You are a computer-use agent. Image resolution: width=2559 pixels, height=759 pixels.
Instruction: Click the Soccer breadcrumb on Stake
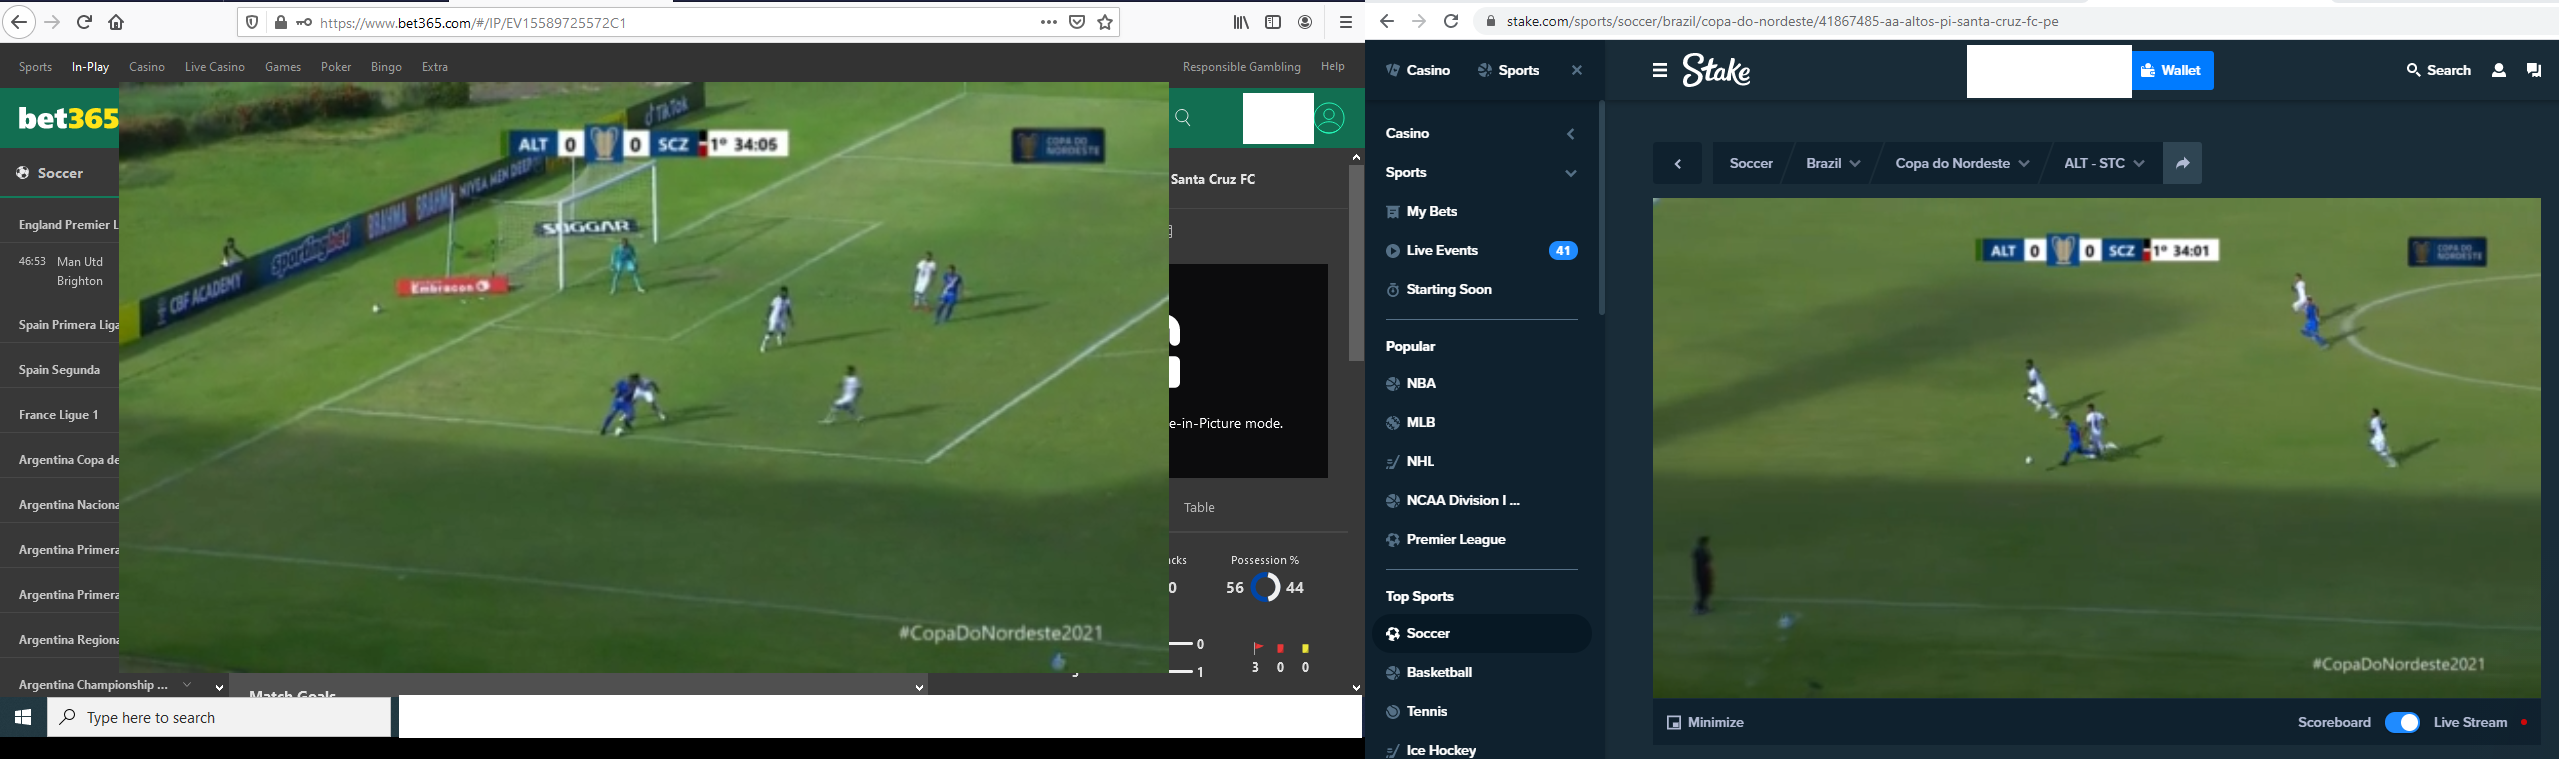(x=1751, y=163)
